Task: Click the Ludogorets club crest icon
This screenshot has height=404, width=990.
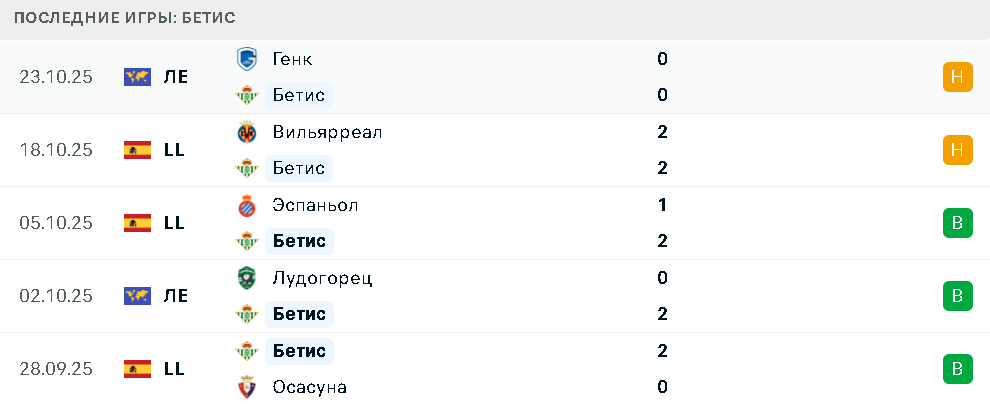Action: (x=246, y=278)
